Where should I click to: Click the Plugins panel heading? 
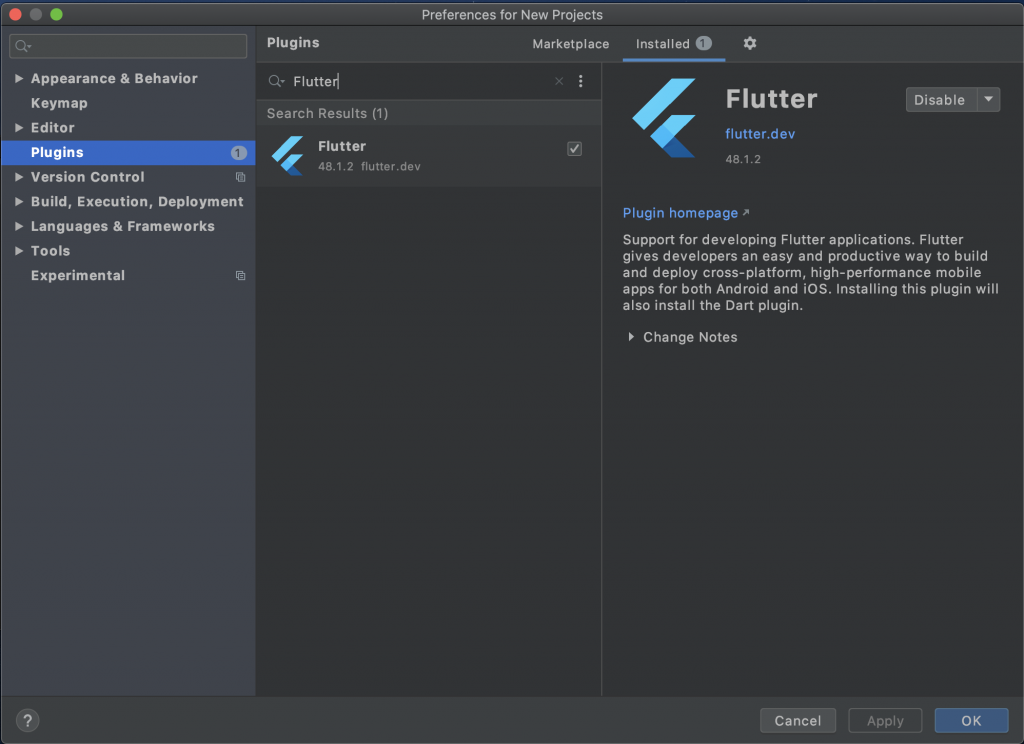click(293, 42)
